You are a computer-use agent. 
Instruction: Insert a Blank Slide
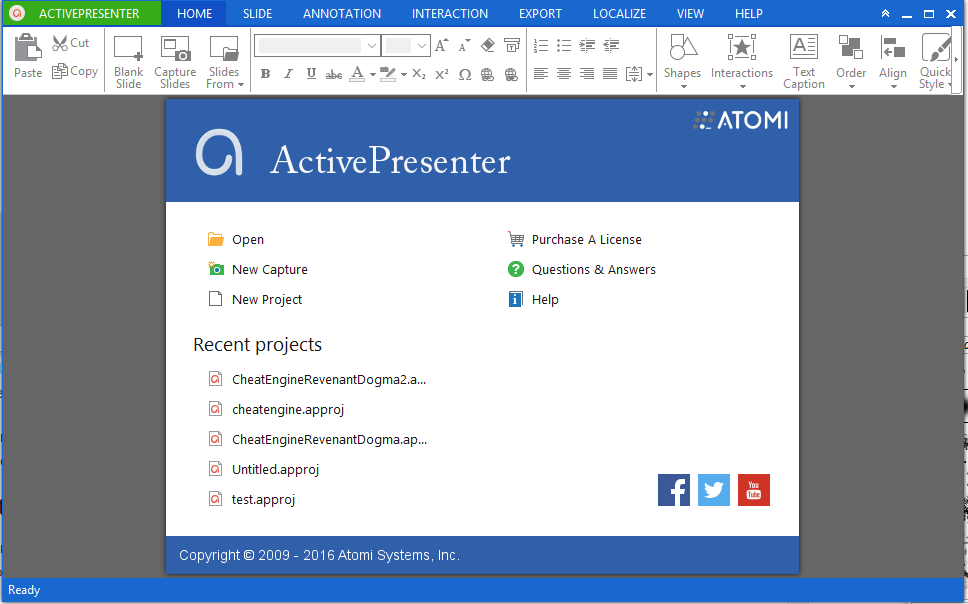coord(128,62)
